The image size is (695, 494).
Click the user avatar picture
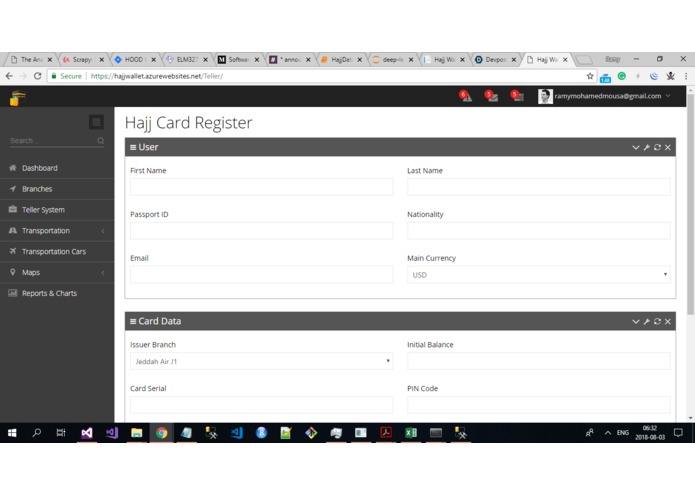point(545,96)
